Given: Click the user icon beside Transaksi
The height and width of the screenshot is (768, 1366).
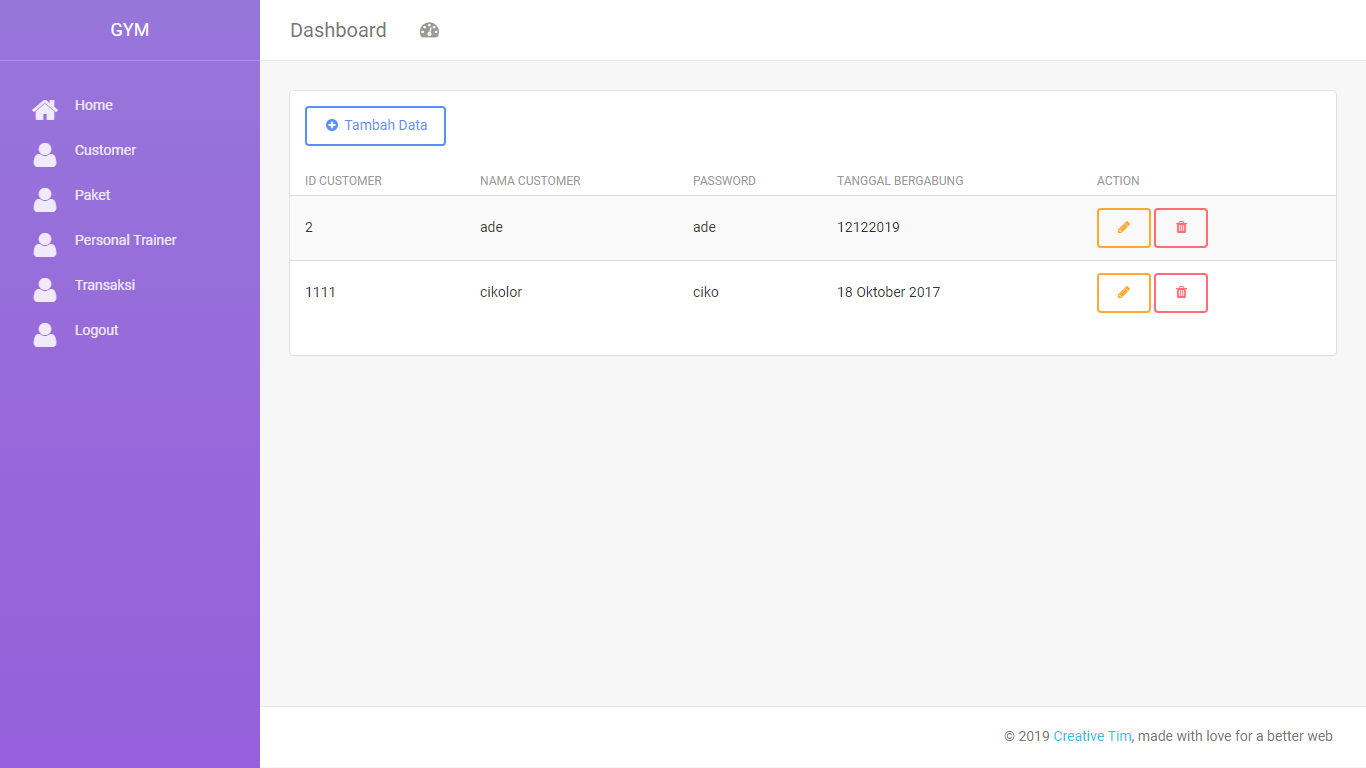Looking at the screenshot, I should coord(45,289).
